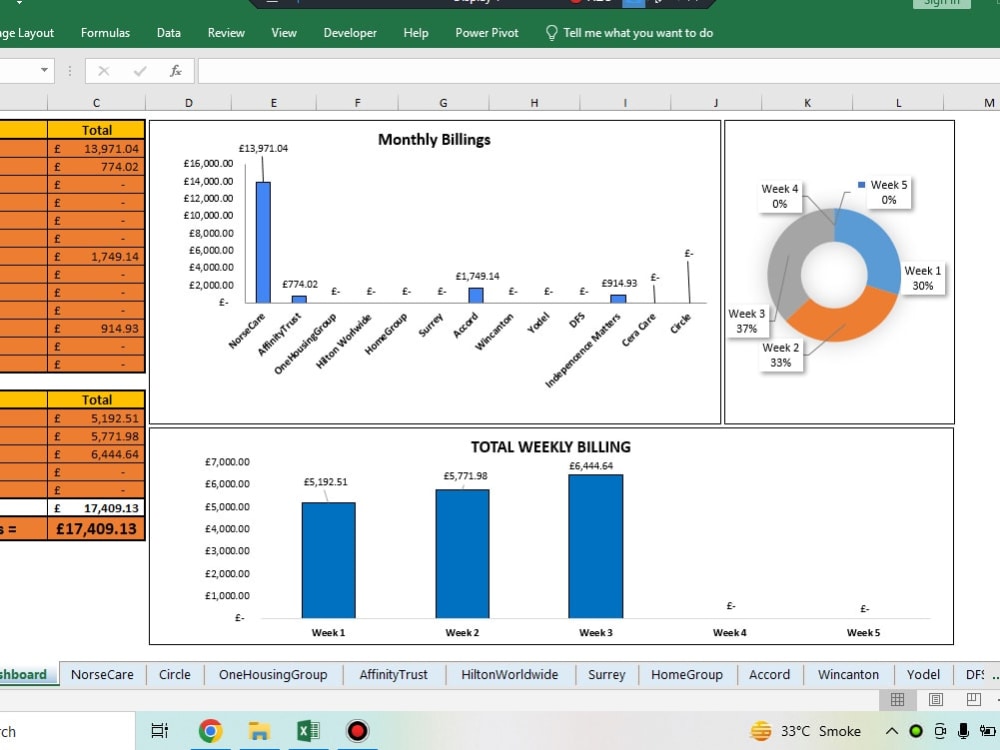Open the Review ribbon tab
The width and height of the screenshot is (1000, 750).
[x=226, y=33]
